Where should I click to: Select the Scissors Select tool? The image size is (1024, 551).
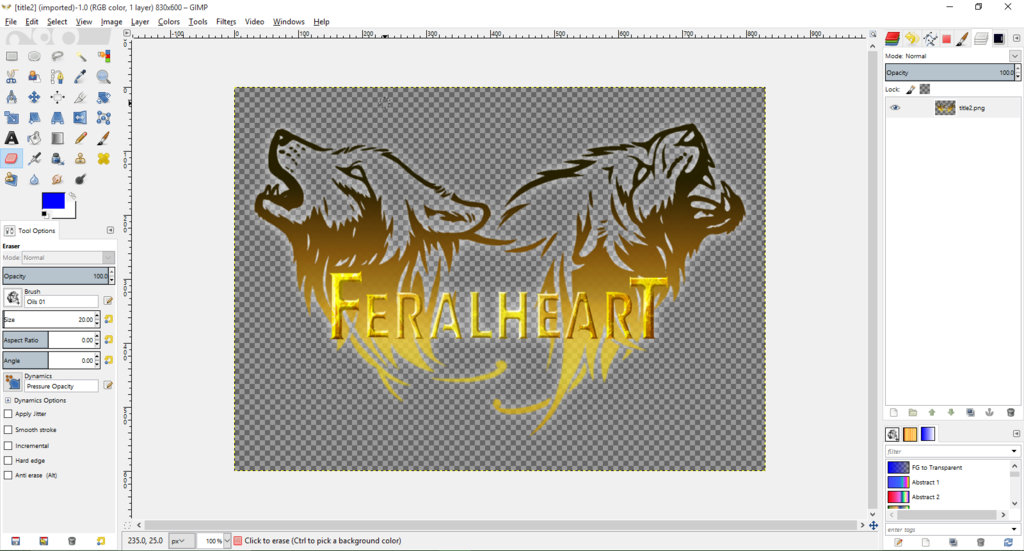point(12,77)
